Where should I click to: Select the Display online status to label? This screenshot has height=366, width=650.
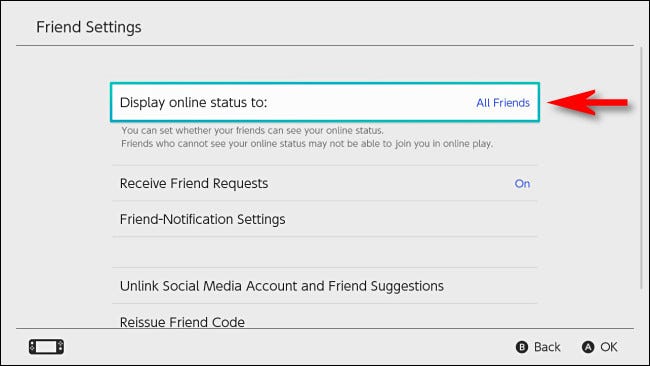click(193, 102)
